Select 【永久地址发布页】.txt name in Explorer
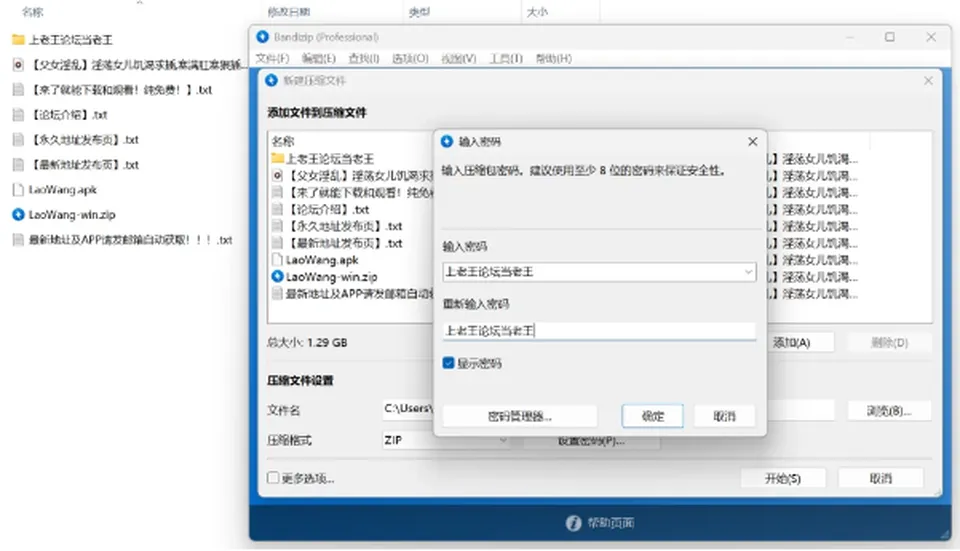Viewport: 960px width, 551px height. (x=85, y=140)
